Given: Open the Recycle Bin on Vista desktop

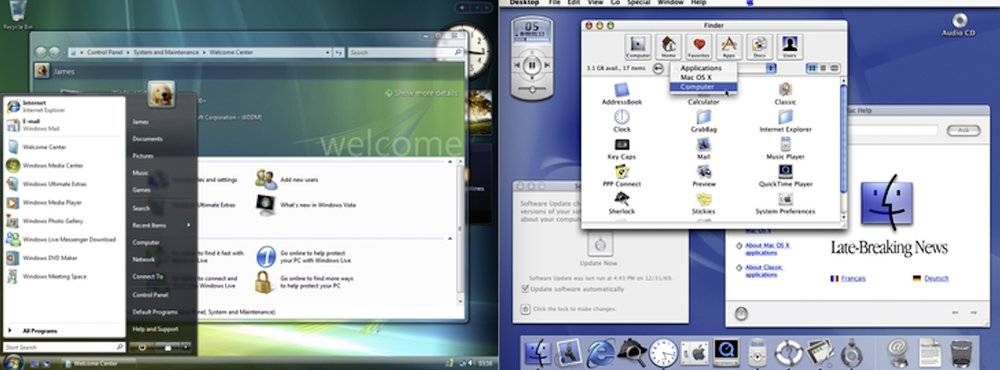Looking at the screenshot, I should [18, 15].
